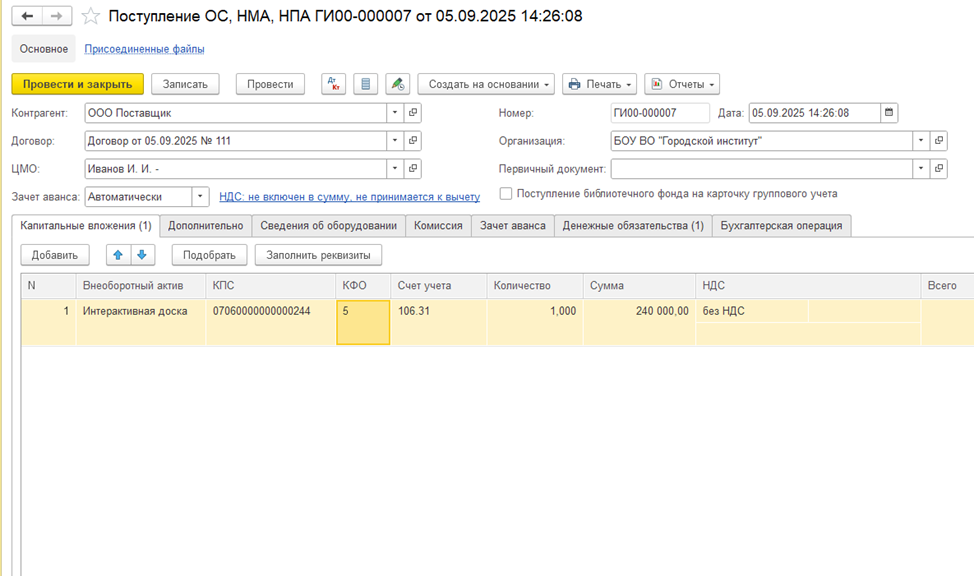Click the green pen signature icon

point(398,84)
